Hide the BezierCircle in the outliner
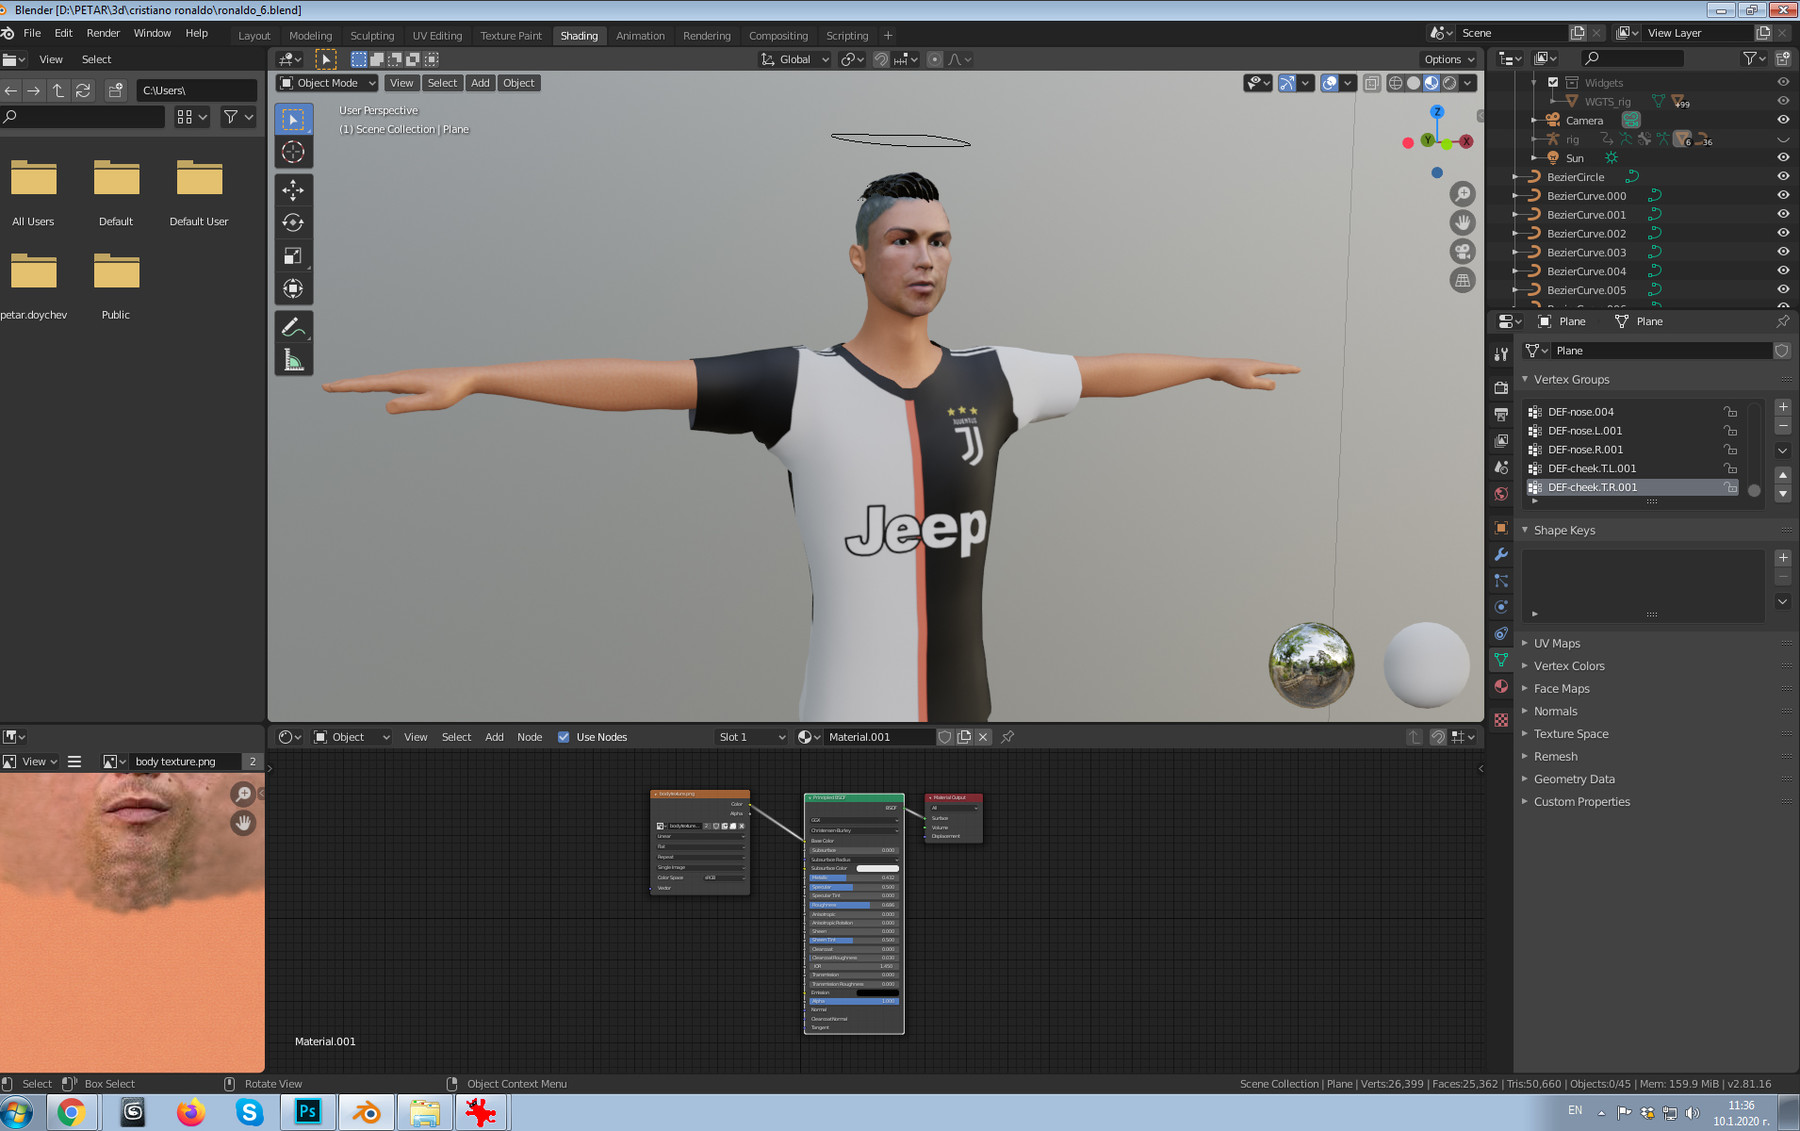 (x=1782, y=177)
